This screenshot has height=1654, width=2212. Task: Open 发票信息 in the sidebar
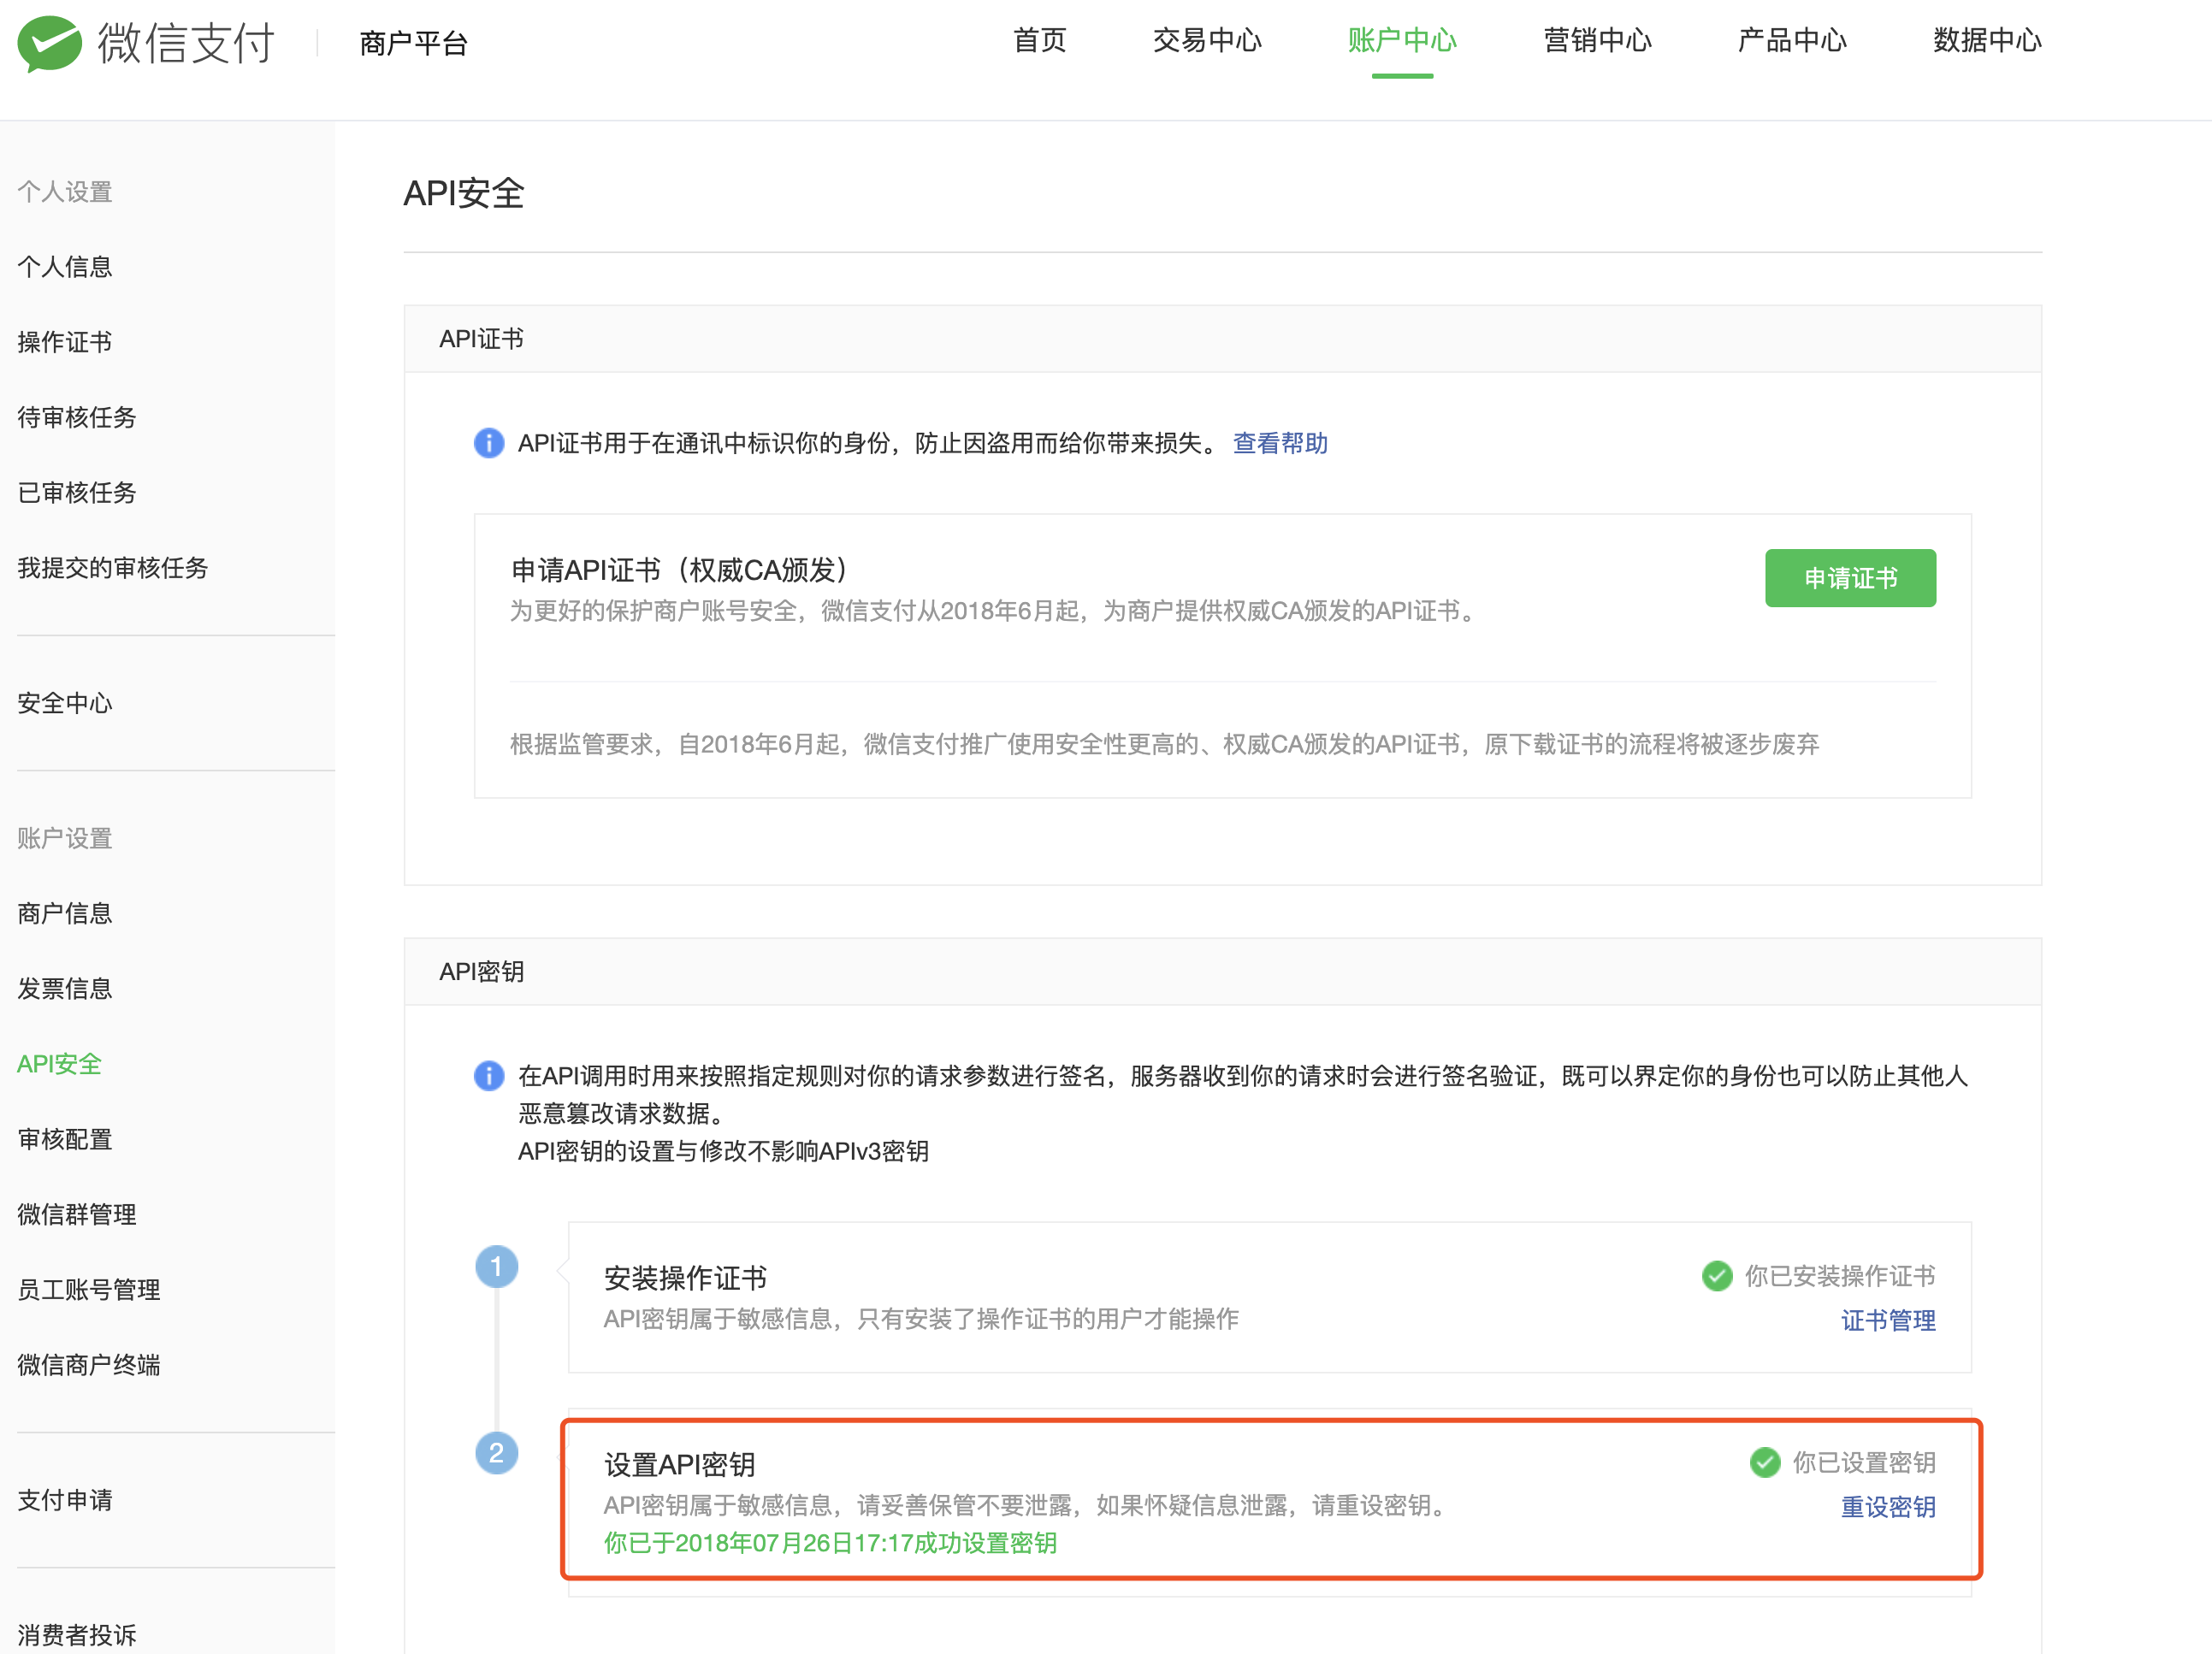pyautogui.click(x=65, y=989)
